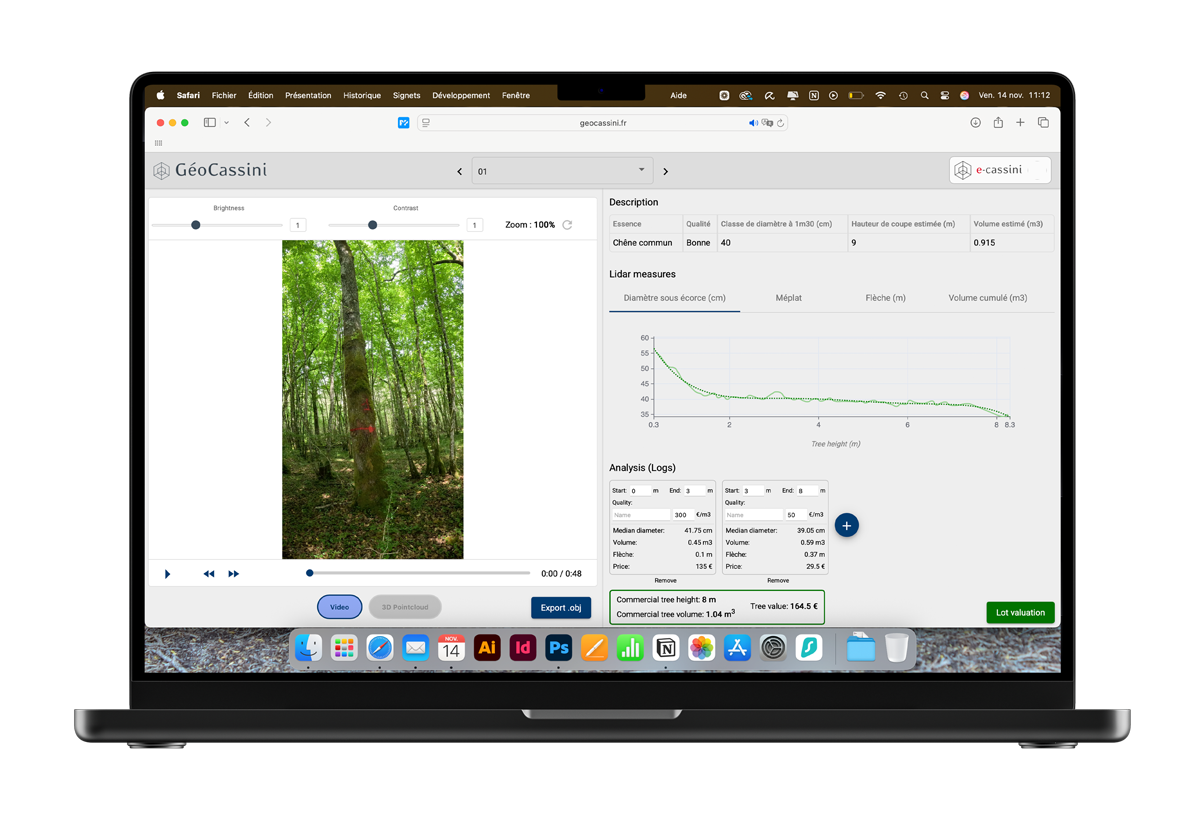Open Photoshop from the Dock
The image size is (1200, 820).
pos(558,648)
